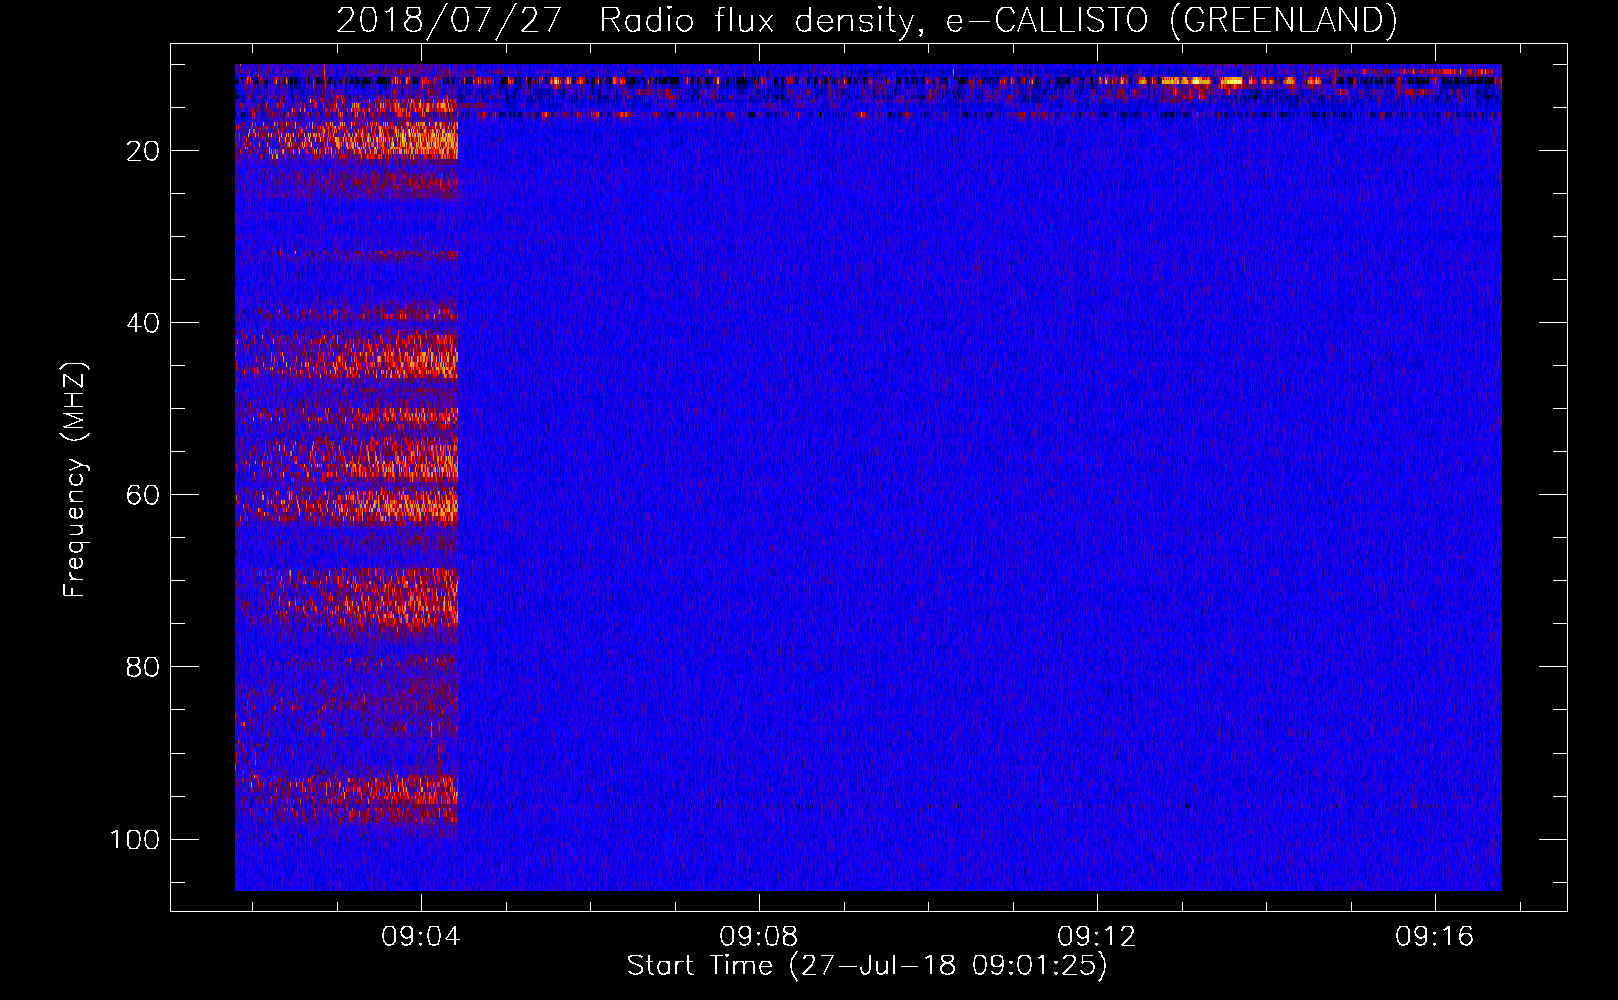Screen dimensions: 1618x1000
Task: Click the '09:12' time tick label
Action: (x=1097, y=937)
